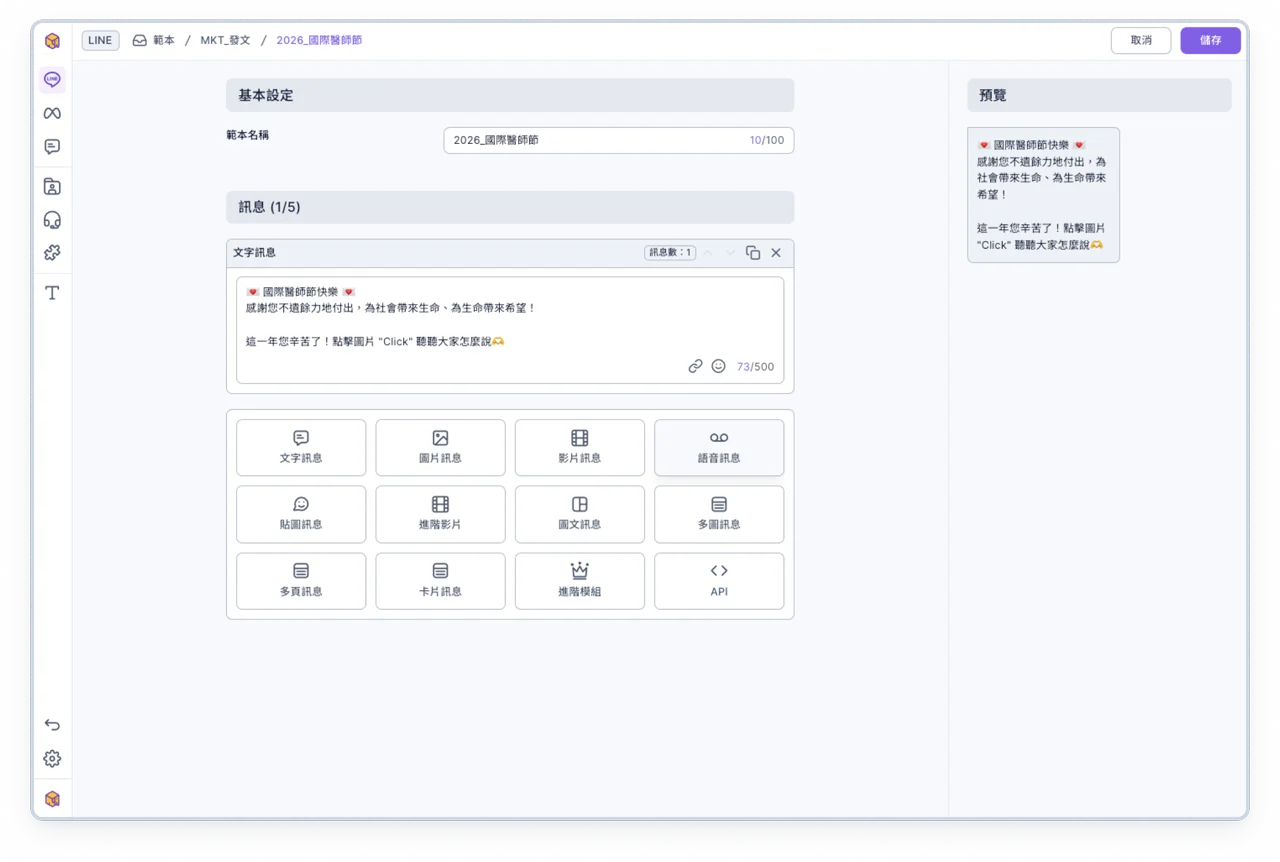Click the 儲存 save button
This screenshot has width=1280, height=862.
[1211, 41]
